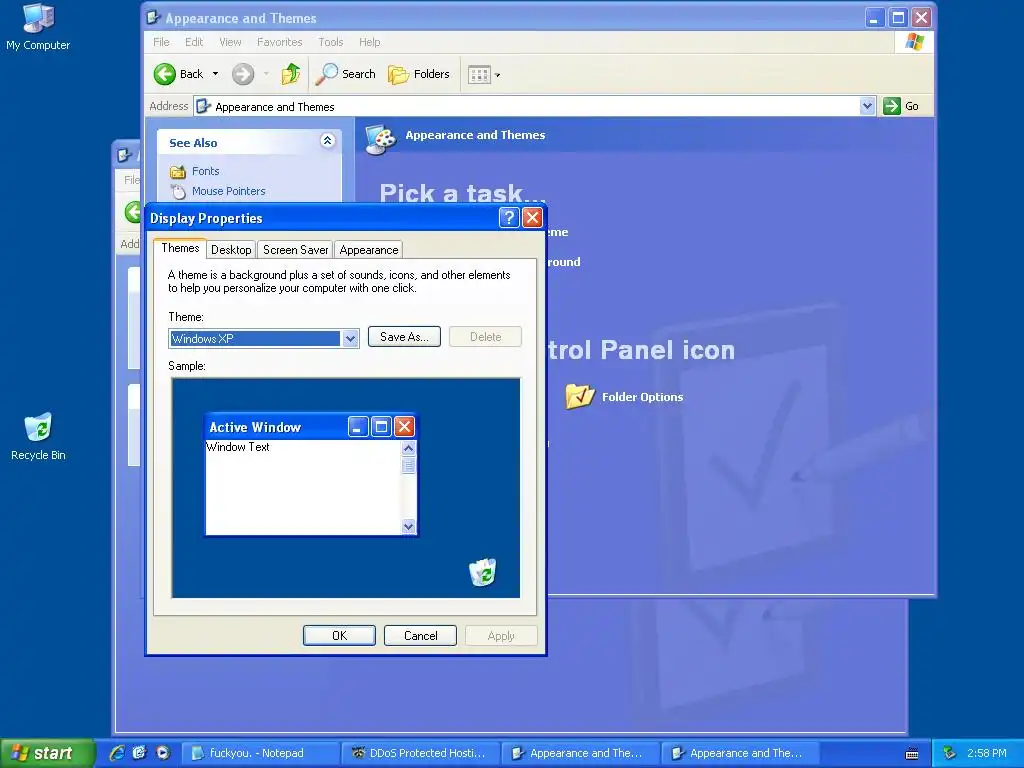Open the Tools menu
Viewport: 1024px width, 768px height.
point(330,42)
